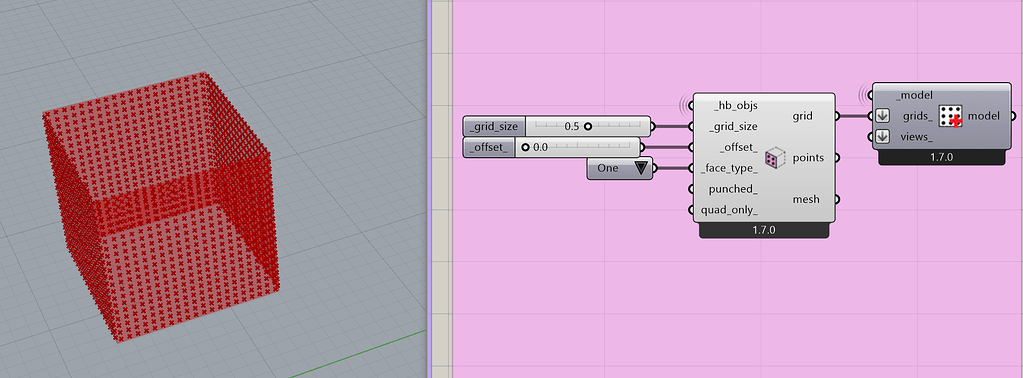Screen dimensions: 1023x378
Task: Click the 1.7.0 version label under grid component
Action: (764, 231)
